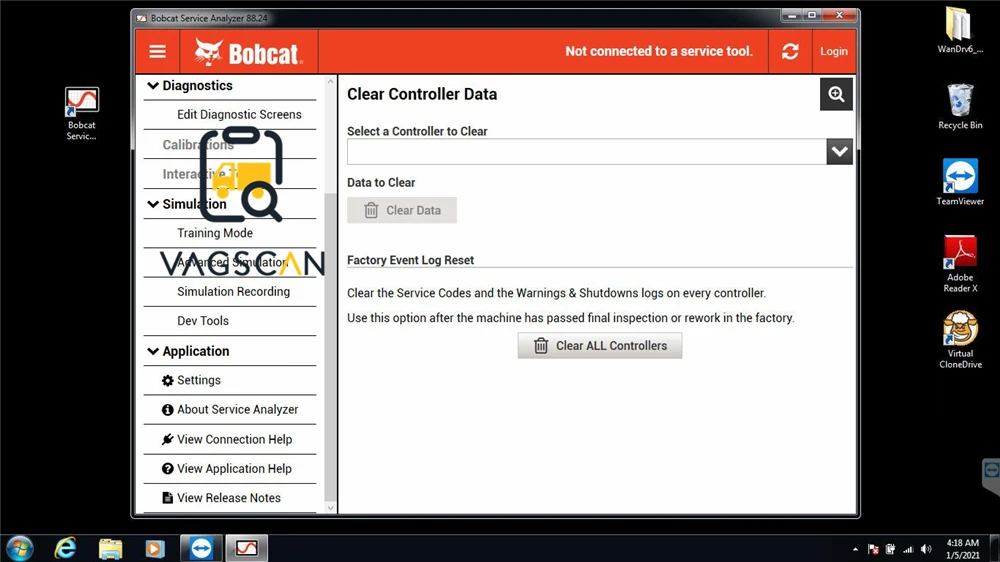Open Settings from sidebar
Screen dimensions: 1000x562
199,380
